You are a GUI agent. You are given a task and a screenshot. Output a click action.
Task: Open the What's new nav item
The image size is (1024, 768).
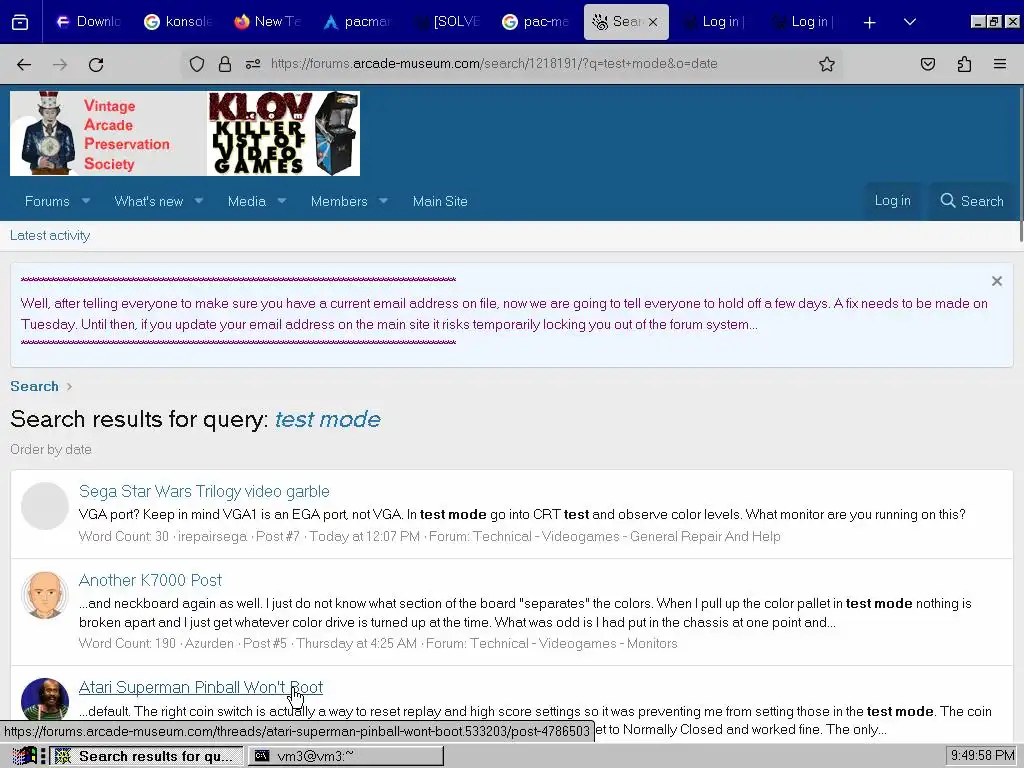(x=149, y=201)
